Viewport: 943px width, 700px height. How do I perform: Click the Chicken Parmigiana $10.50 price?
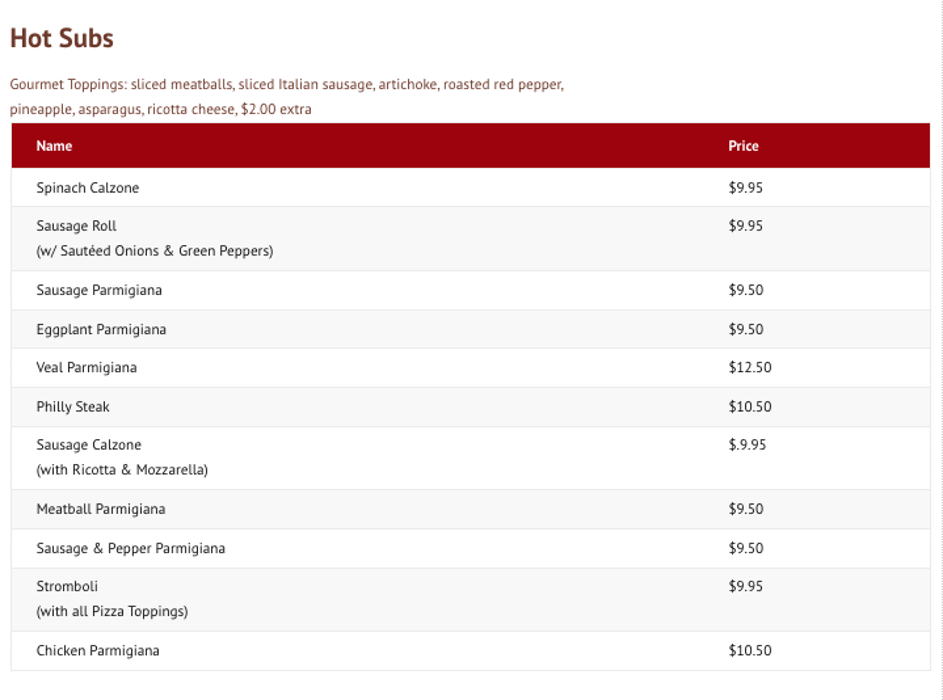[x=750, y=651]
